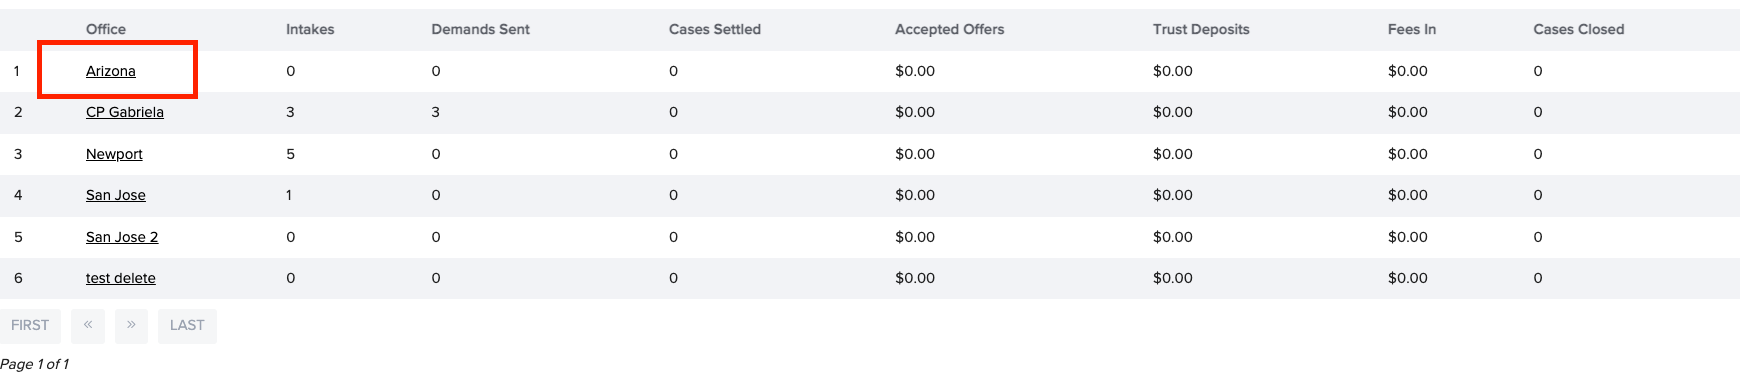The height and width of the screenshot is (381, 1740).
Task: Open the San Jose office link
Action: (116, 195)
